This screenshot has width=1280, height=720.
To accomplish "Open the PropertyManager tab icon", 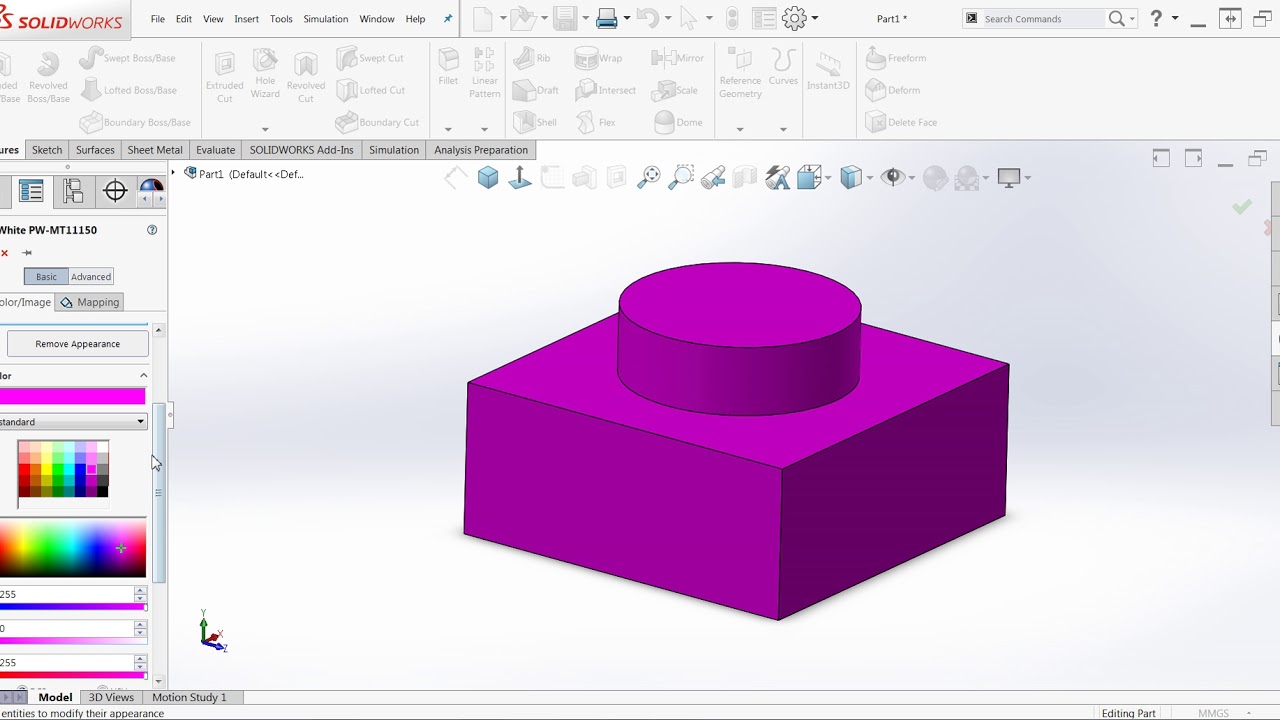I will [31, 191].
